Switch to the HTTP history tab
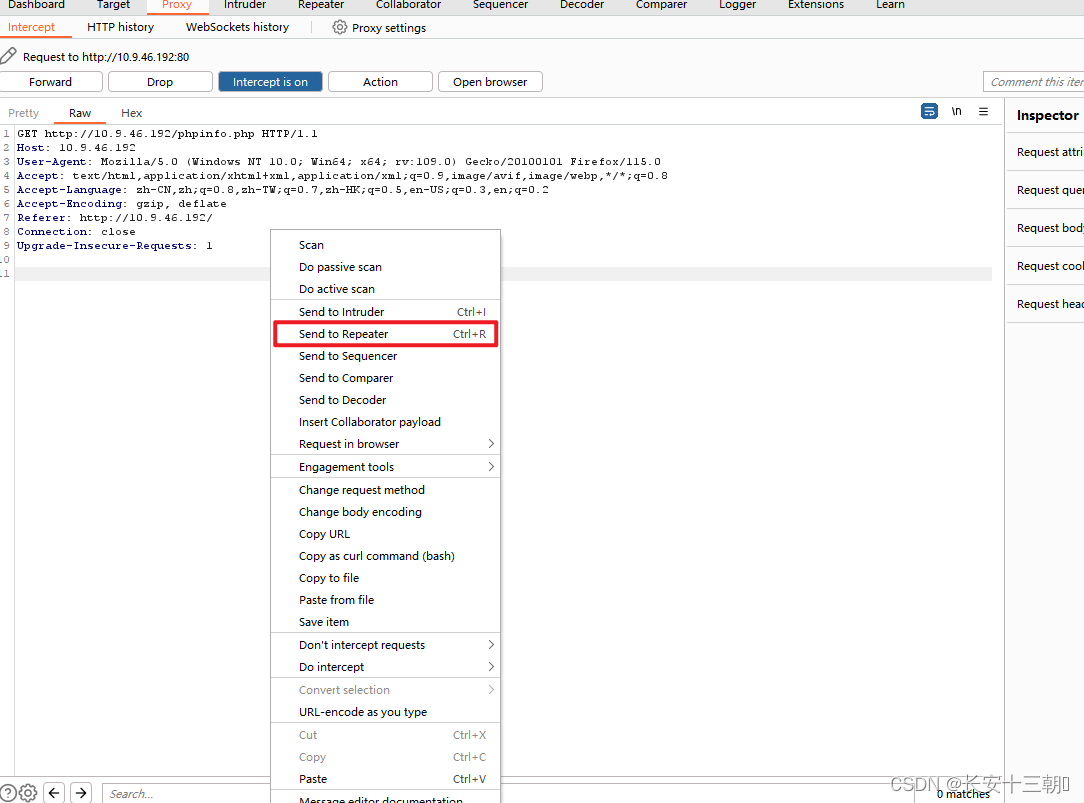This screenshot has height=803, width=1084. [120, 27]
